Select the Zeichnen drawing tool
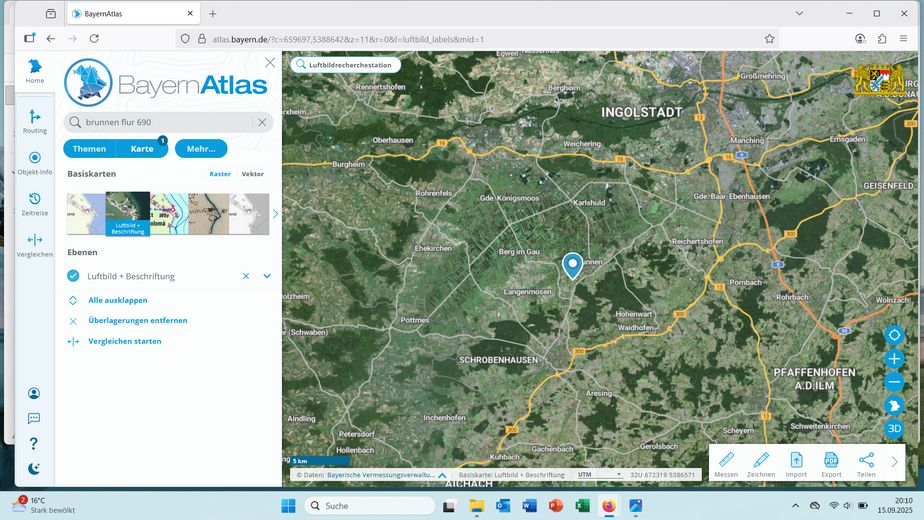The width and height of the screenshot is (924, 520). [761, 463]
